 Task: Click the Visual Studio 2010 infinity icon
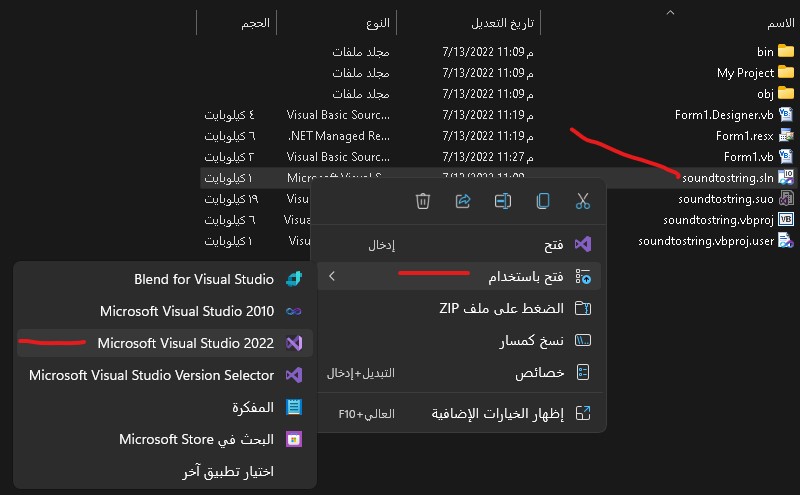pyautogui.click(x=294, y=311)
